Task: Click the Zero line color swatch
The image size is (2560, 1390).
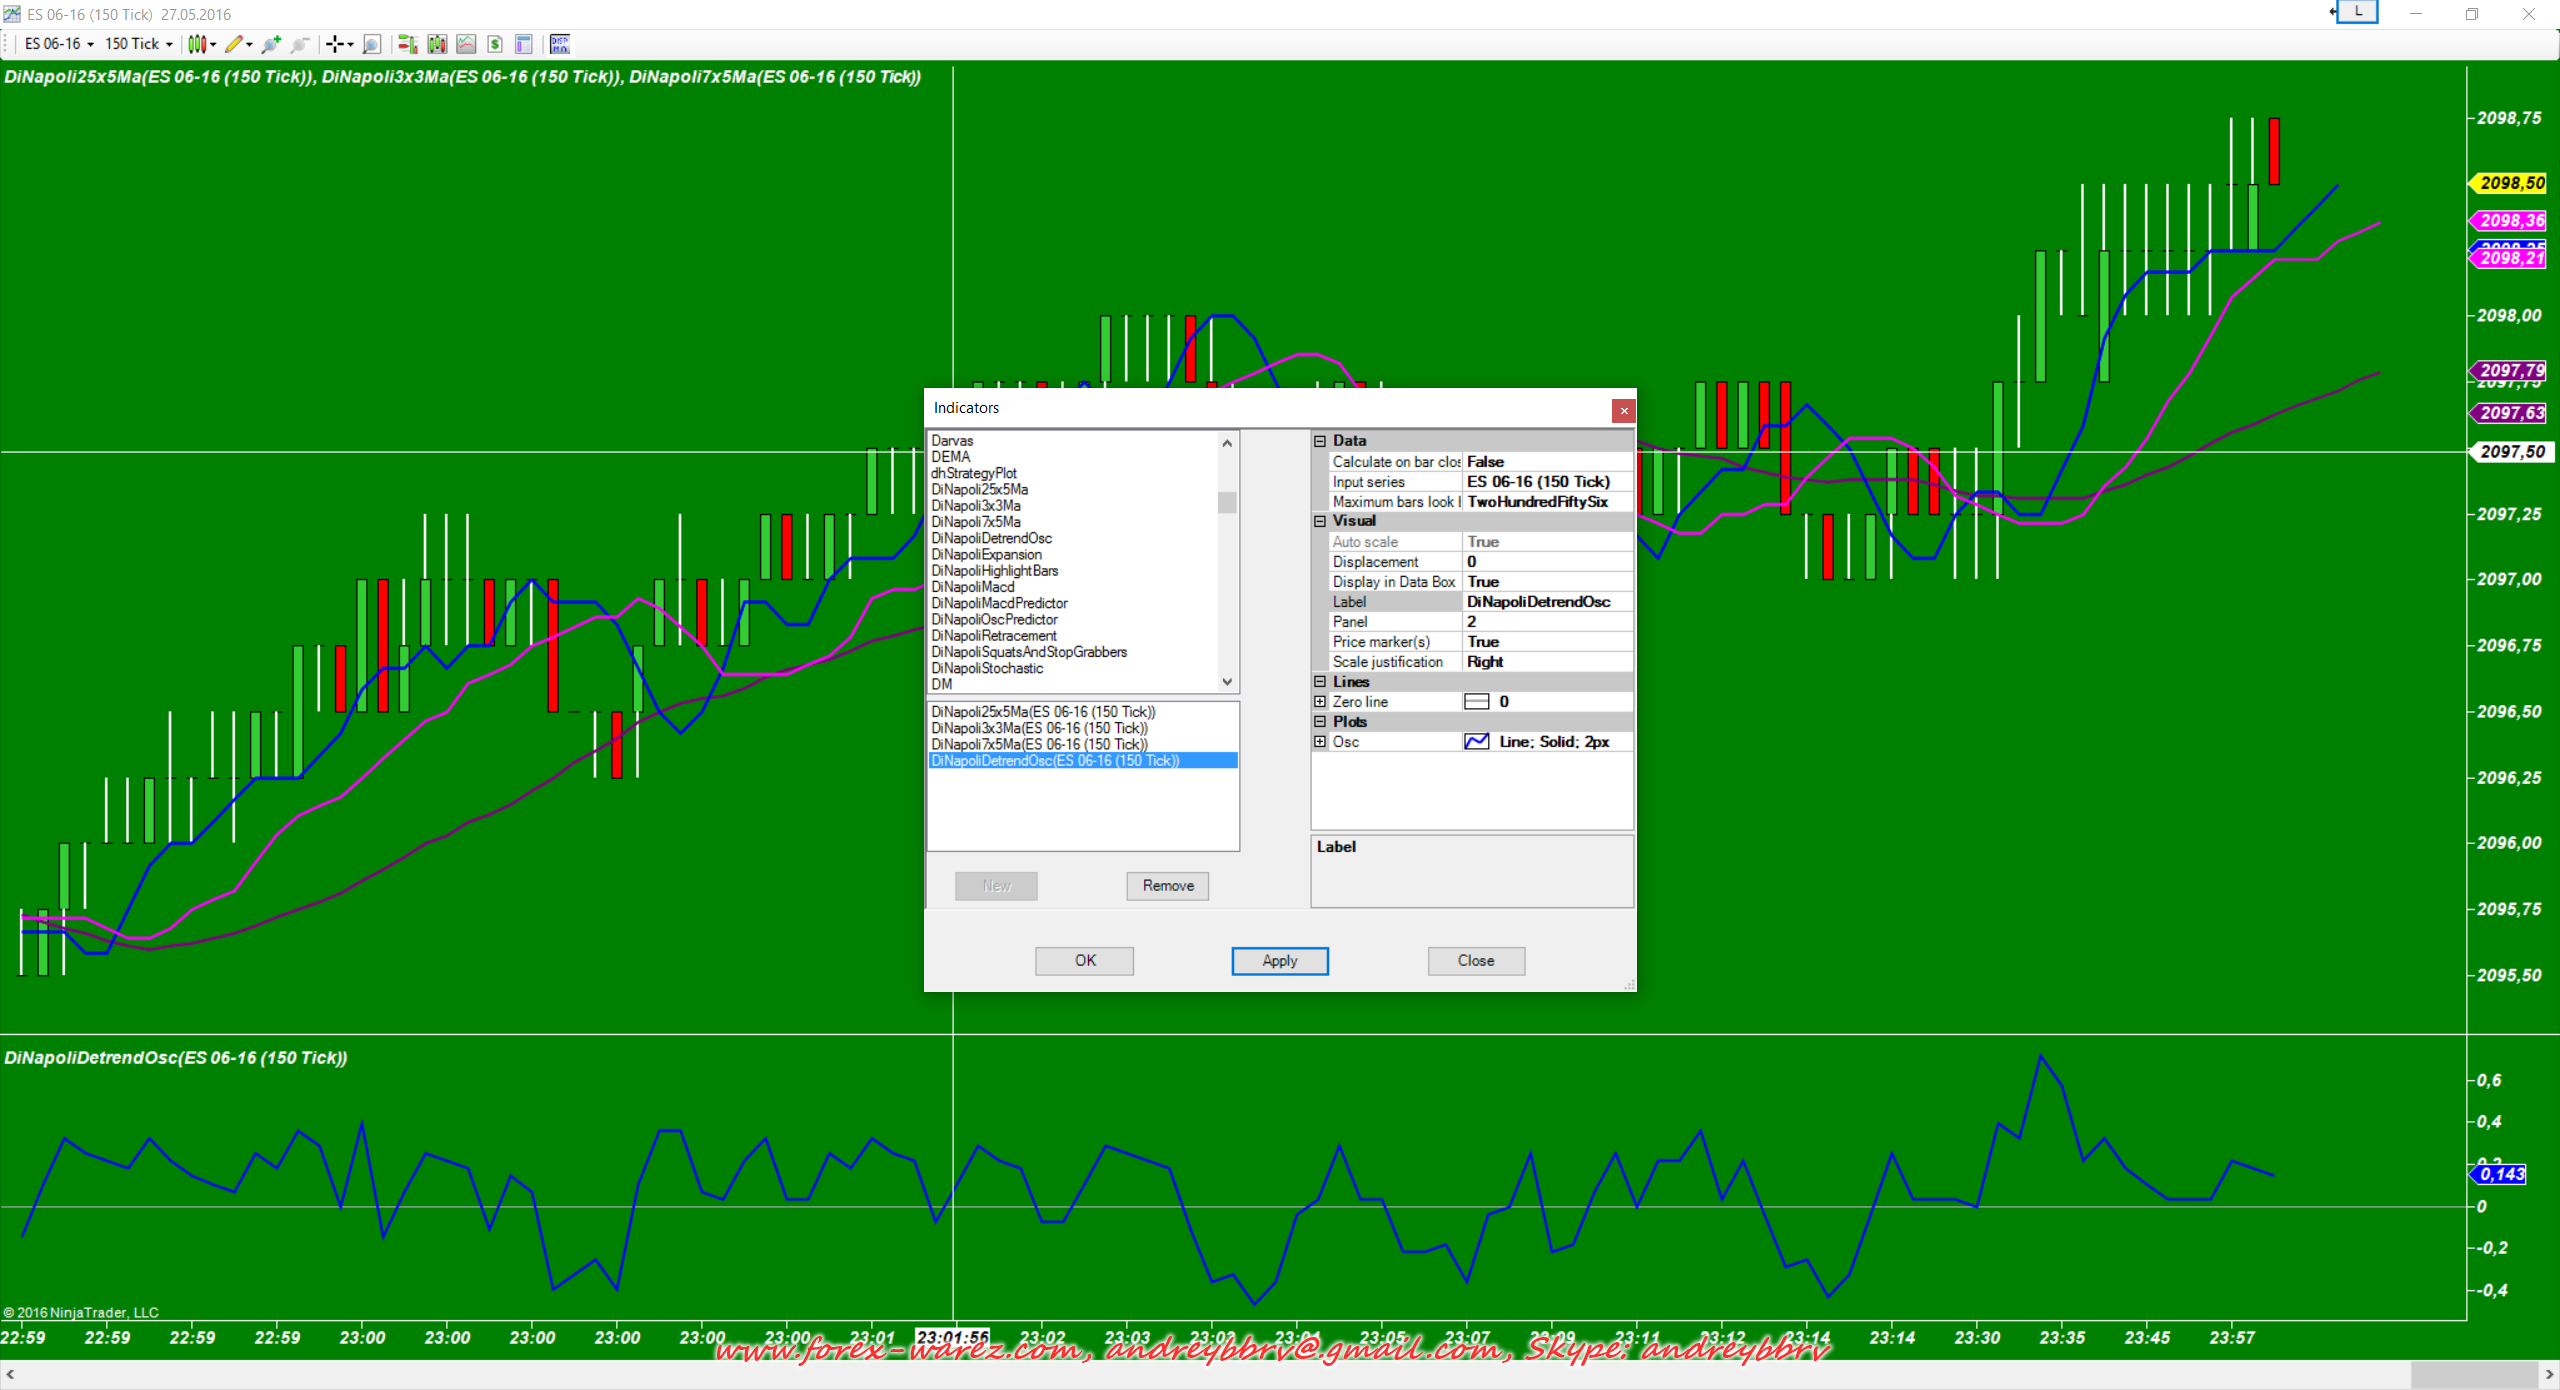Action: pyautogui.click(x=1476, y=702)
